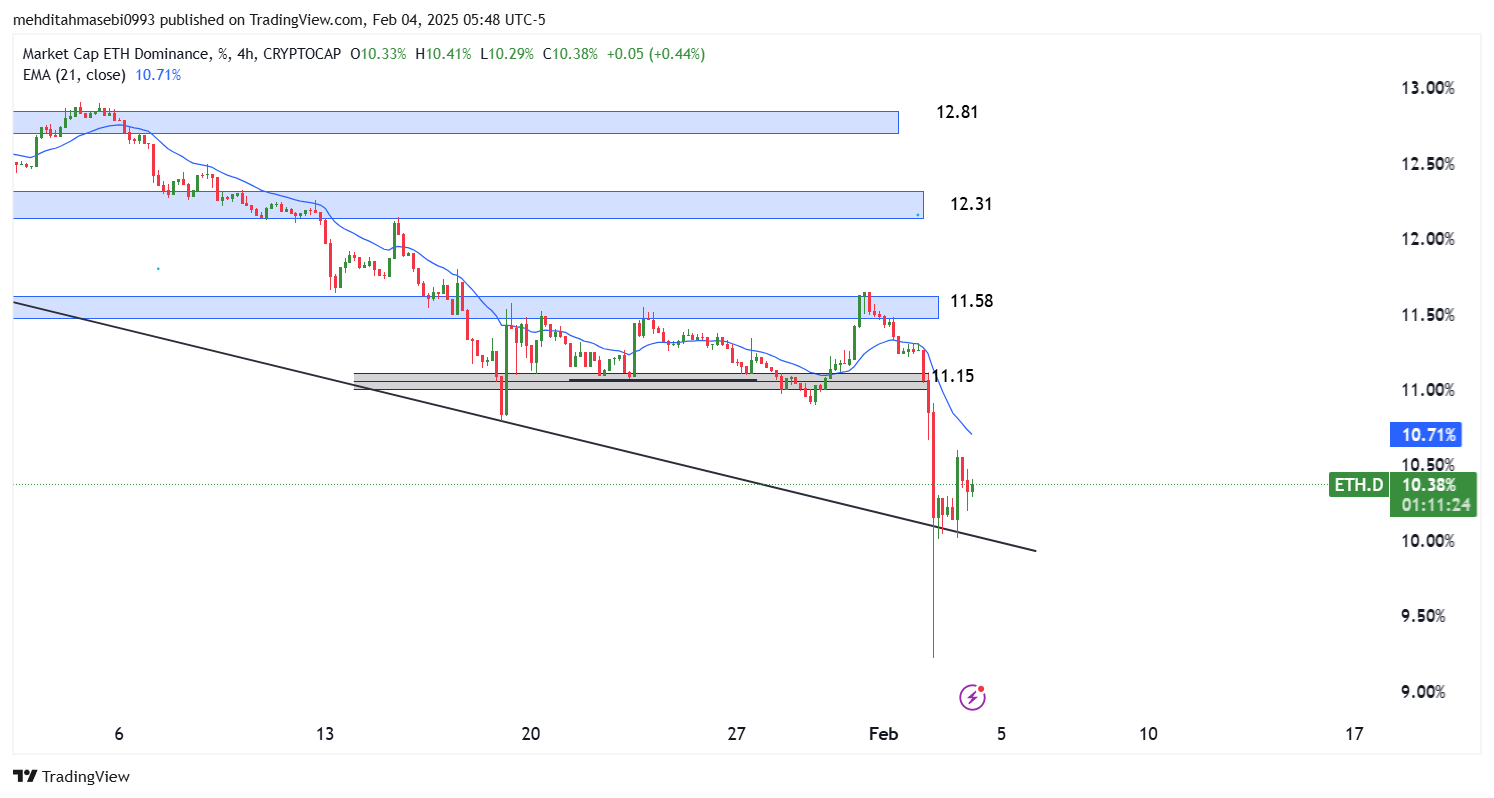The image size is (1494, 798).
Task: Click the TradingView logo at bottom left
Action: coord(71,776)
